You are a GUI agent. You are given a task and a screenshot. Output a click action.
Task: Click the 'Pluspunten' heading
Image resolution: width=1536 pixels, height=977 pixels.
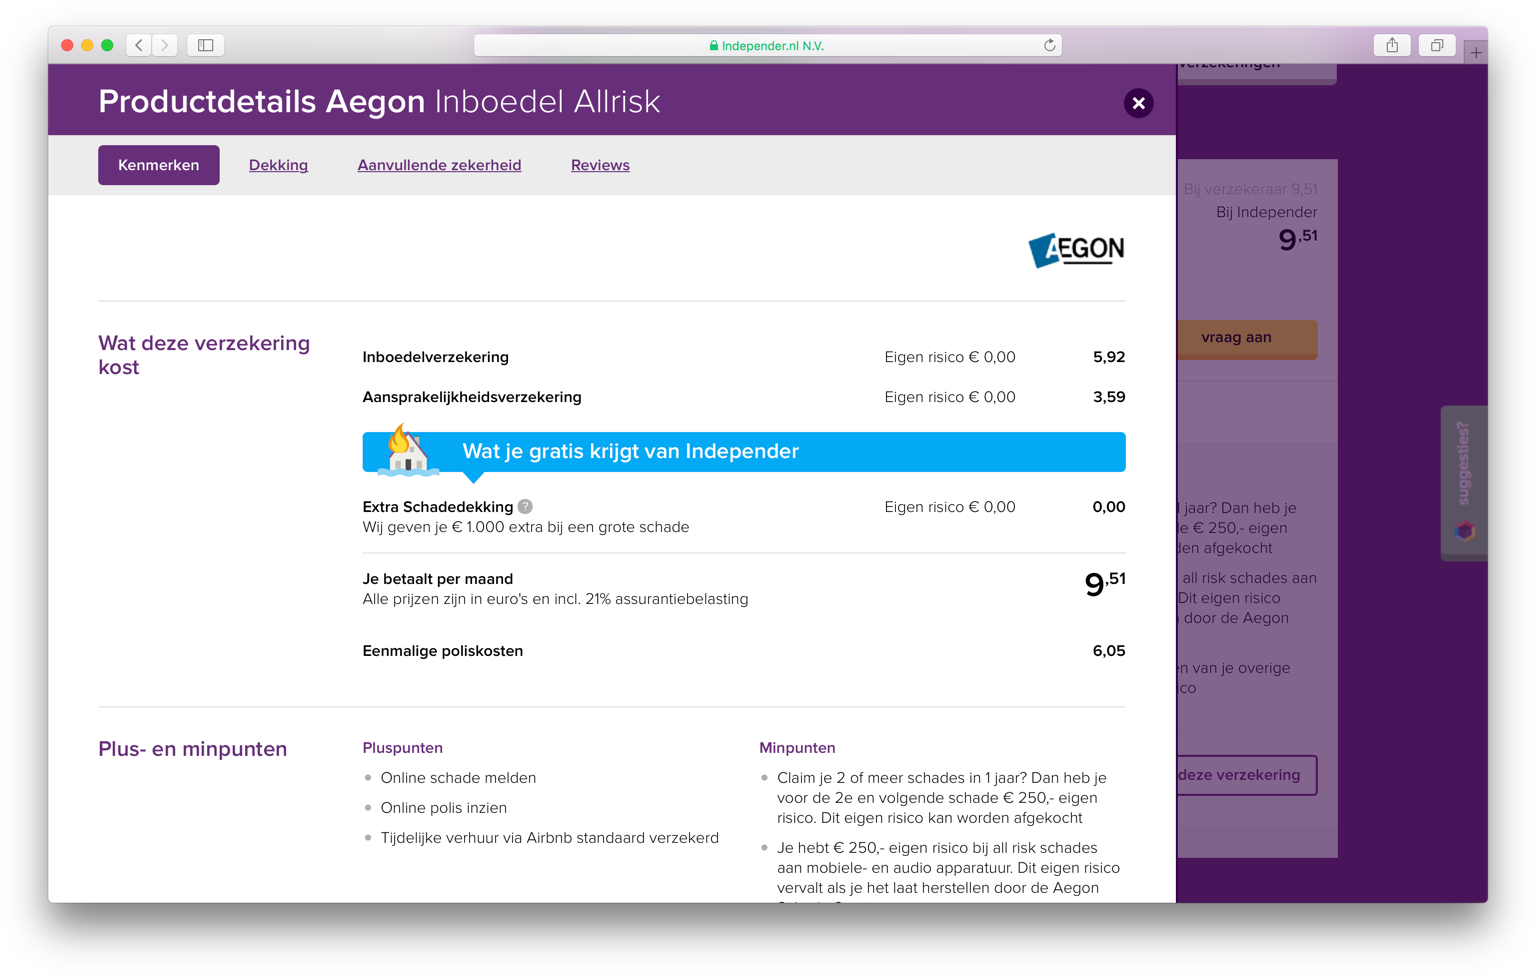pyautogui.click(x=402, y=748)
